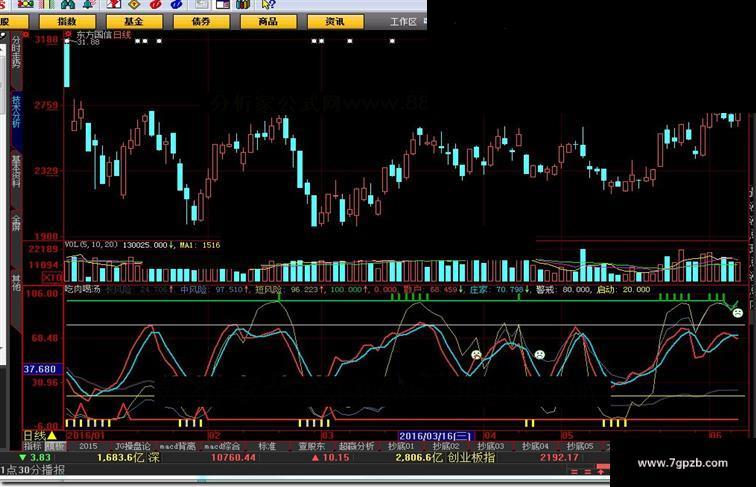Click the red flag note toolbar icon
756x487 pixels.
point(113,4)
